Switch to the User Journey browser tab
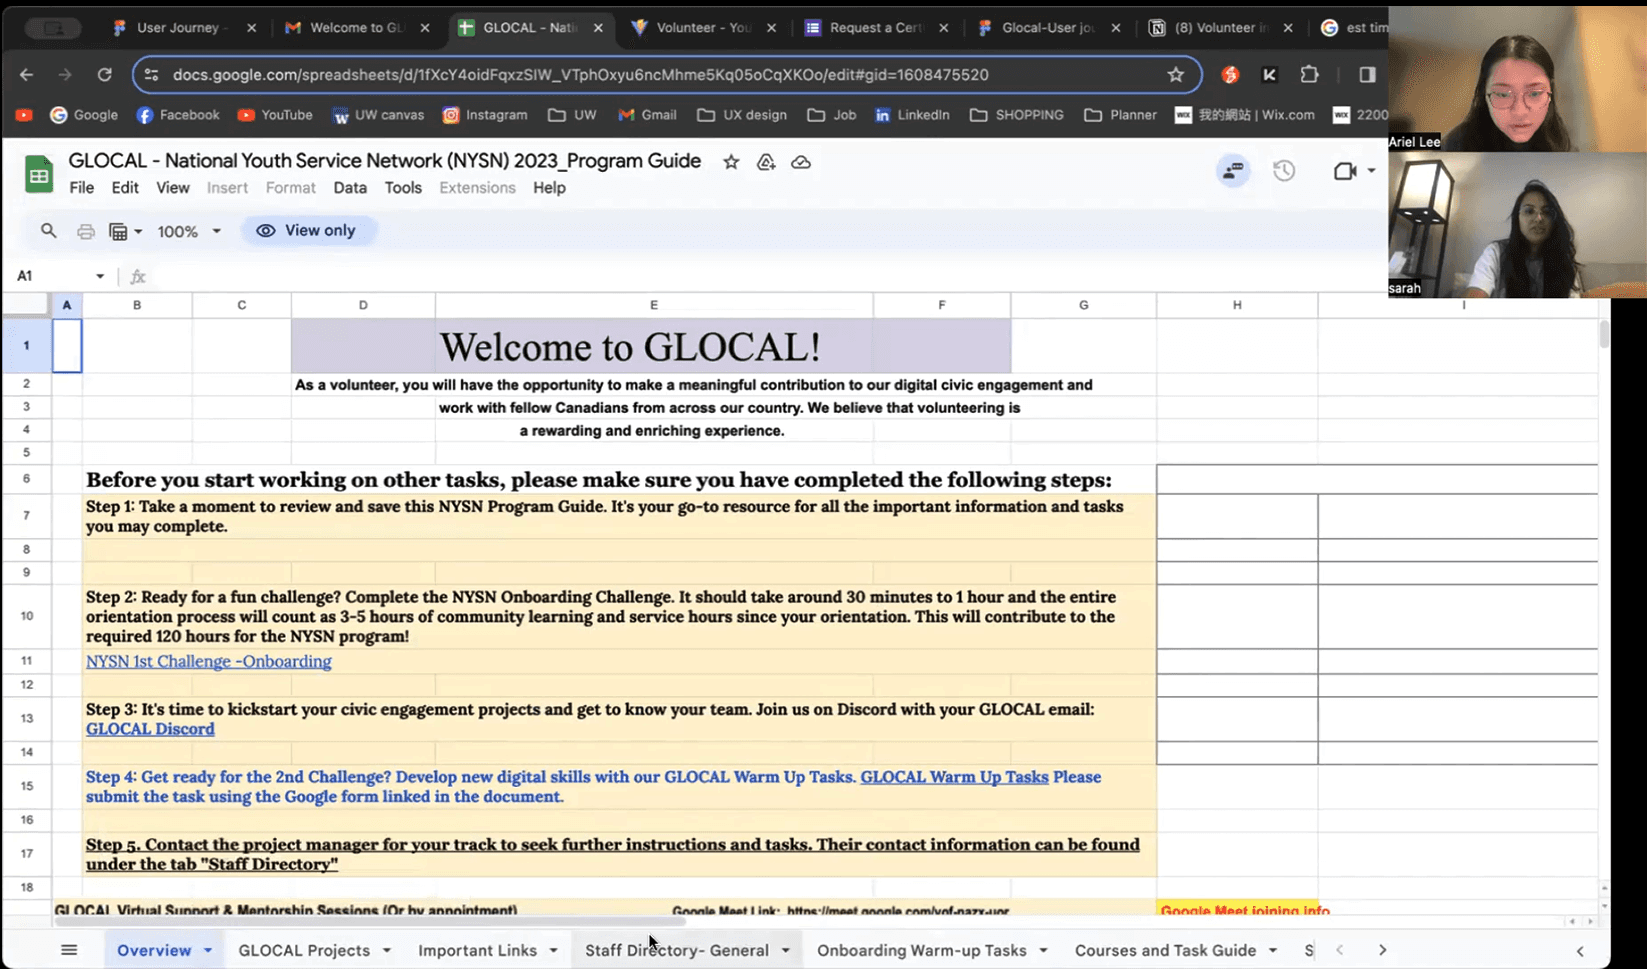Screen dimensions: 1647x969 tap(185, 28)
